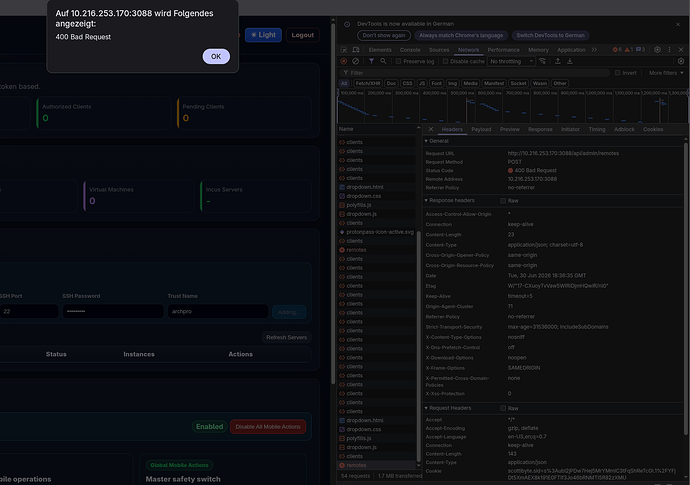Click the request list vertical scrollbar
Image resolution: width=690 pixels, height=485 pixels.
coord(418,348)
